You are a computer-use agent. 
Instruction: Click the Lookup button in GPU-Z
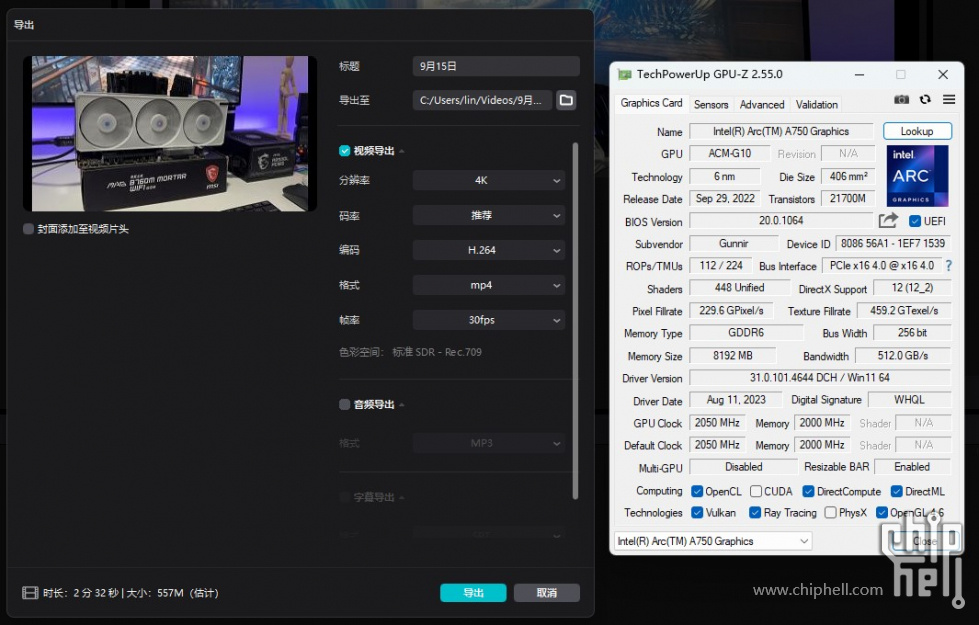pyautogui.click(x=917, y=131)
